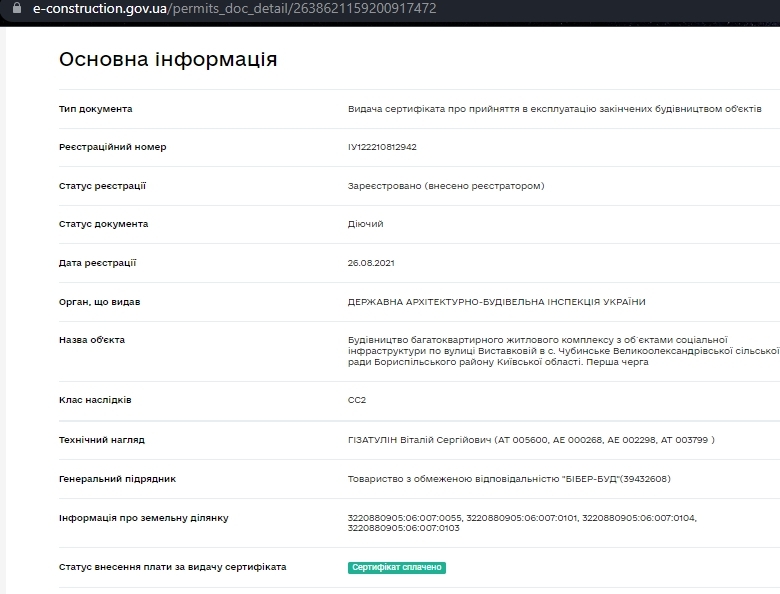Click the 'Генеральний підрядник' label
This screenshot has height=594, width=780.
click(117, 479)
